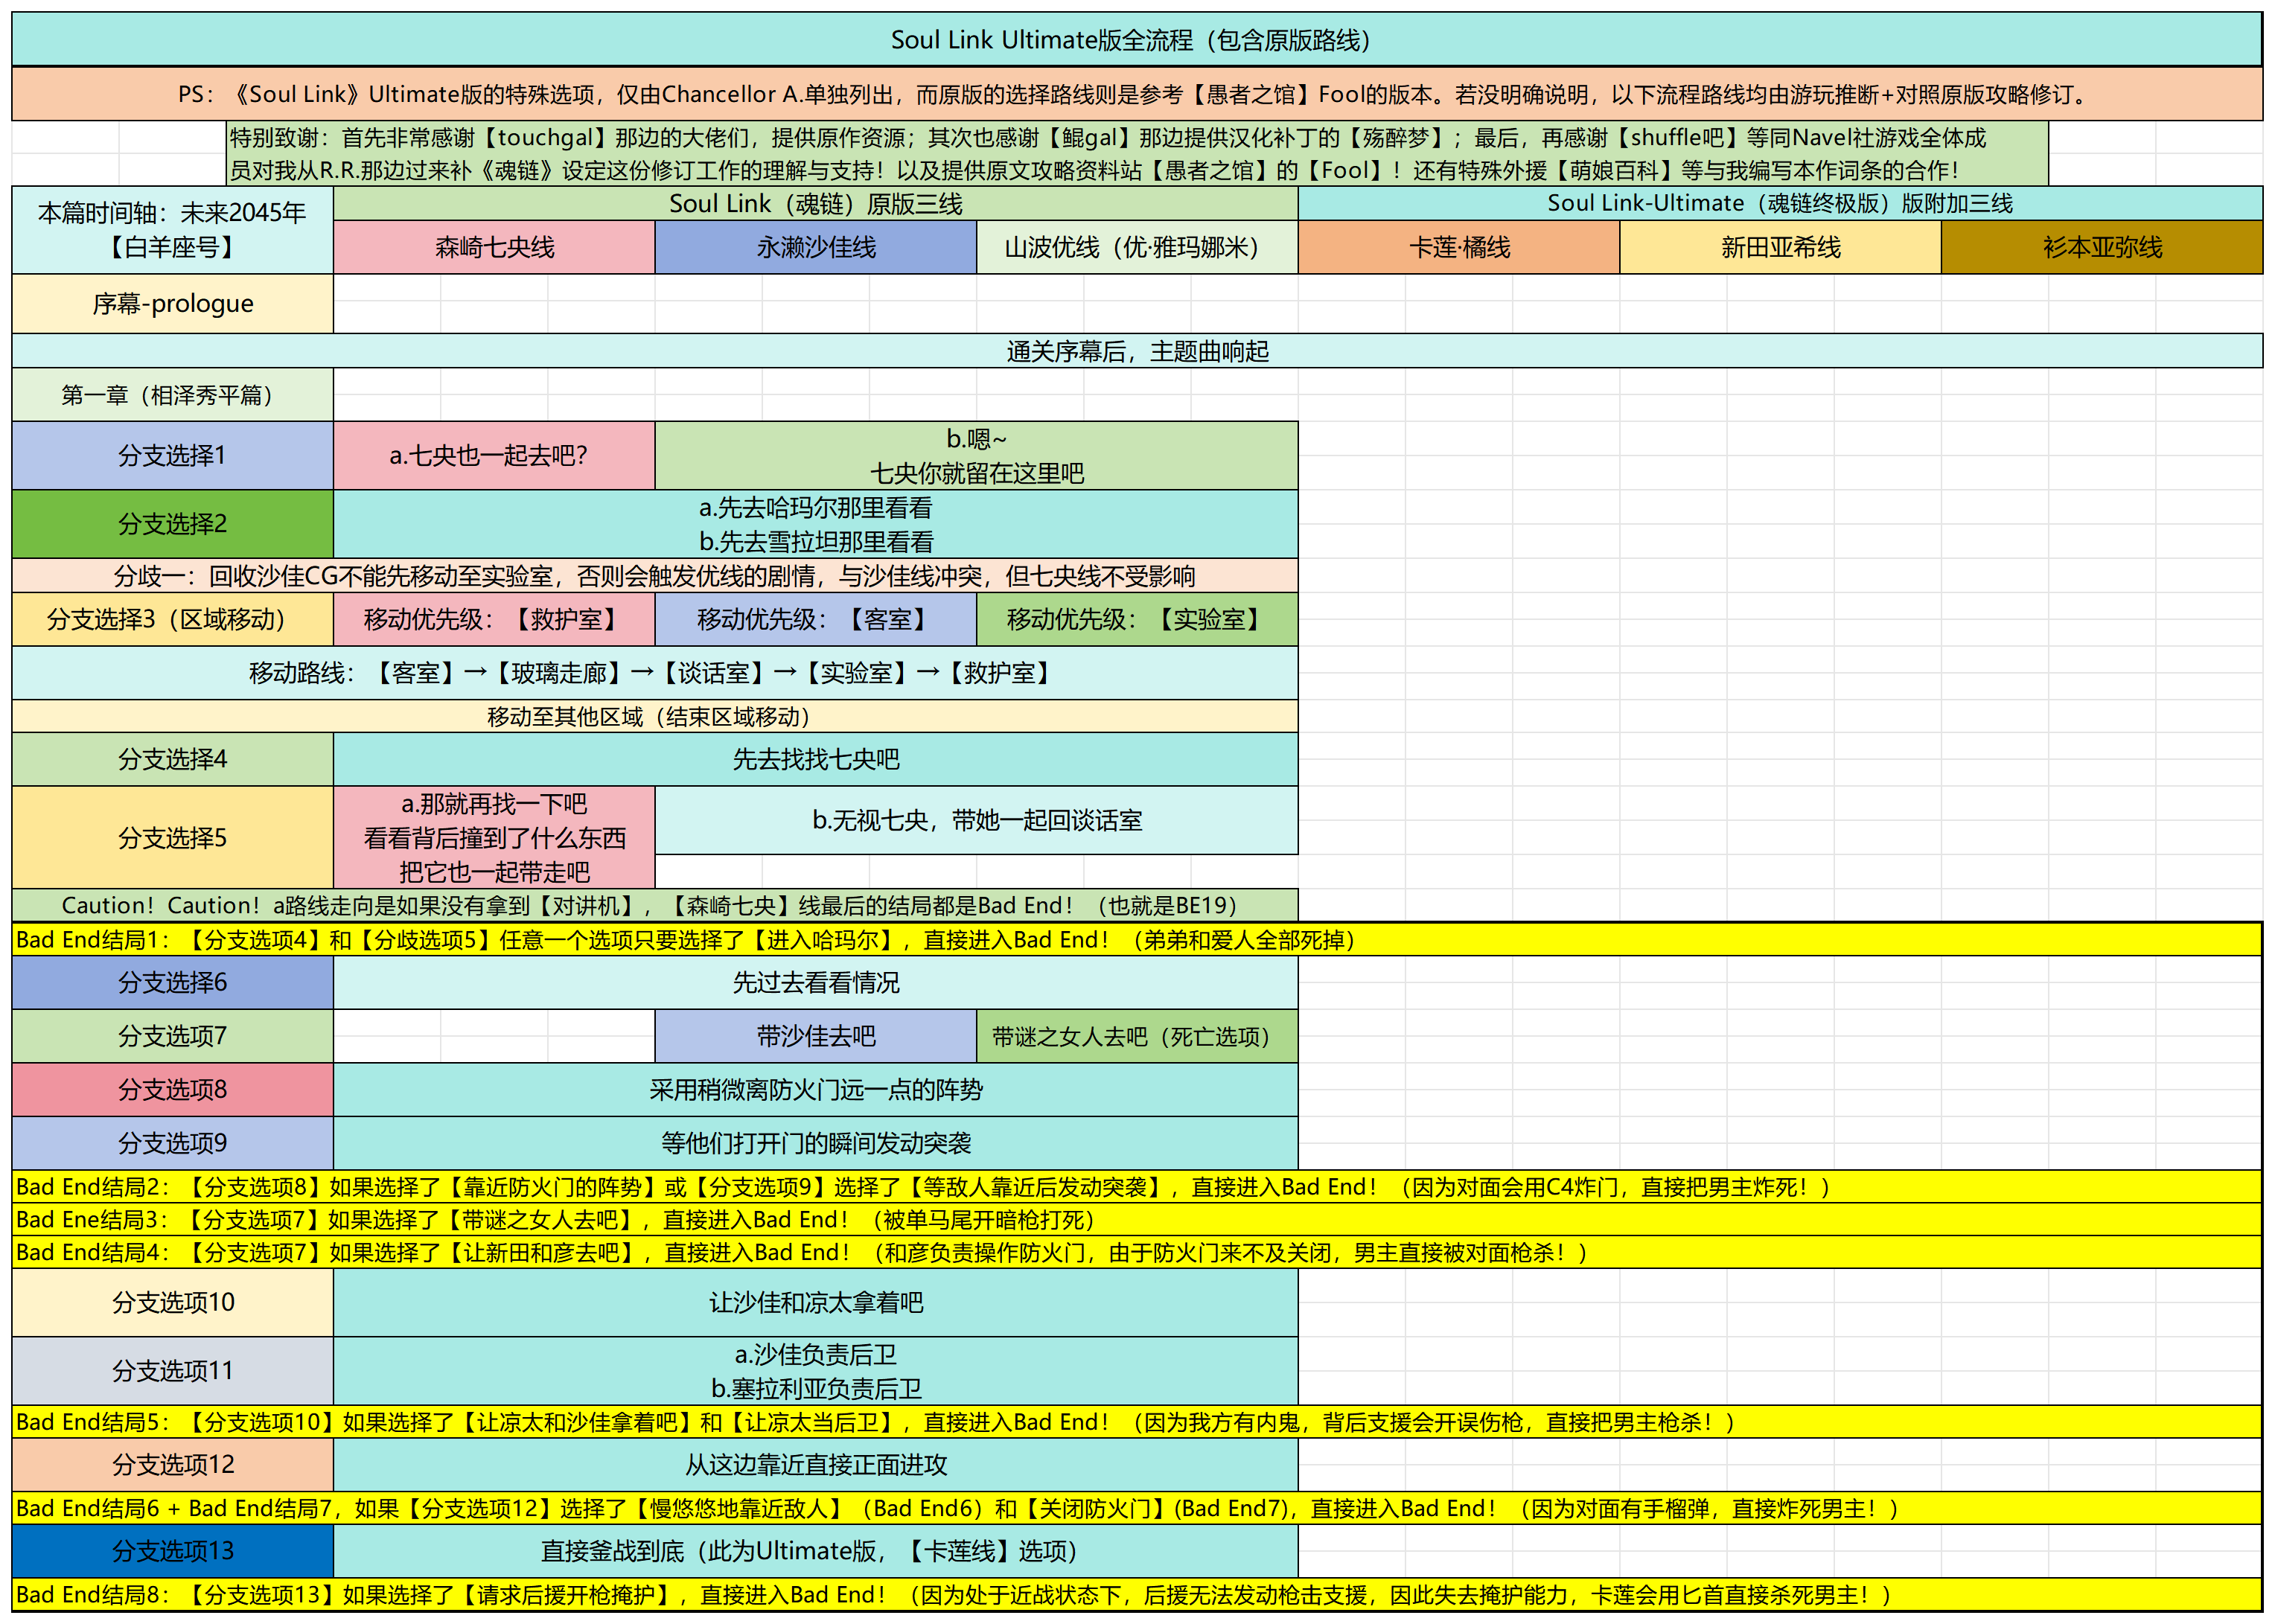Image resolution: width=2275 pixels, height=1624 pixels.
Task: Select the green 分支选择2 cell
Action: tap(172, 523)
